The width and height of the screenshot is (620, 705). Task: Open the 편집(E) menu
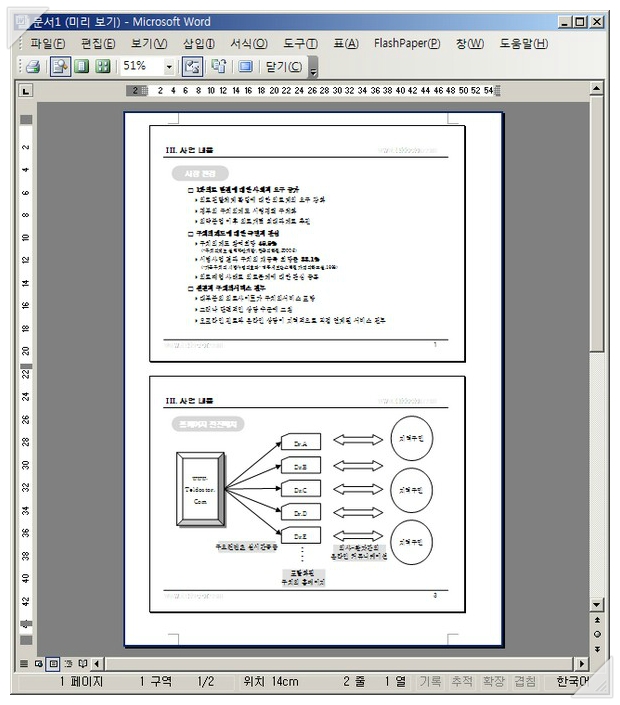coord(98,43)
